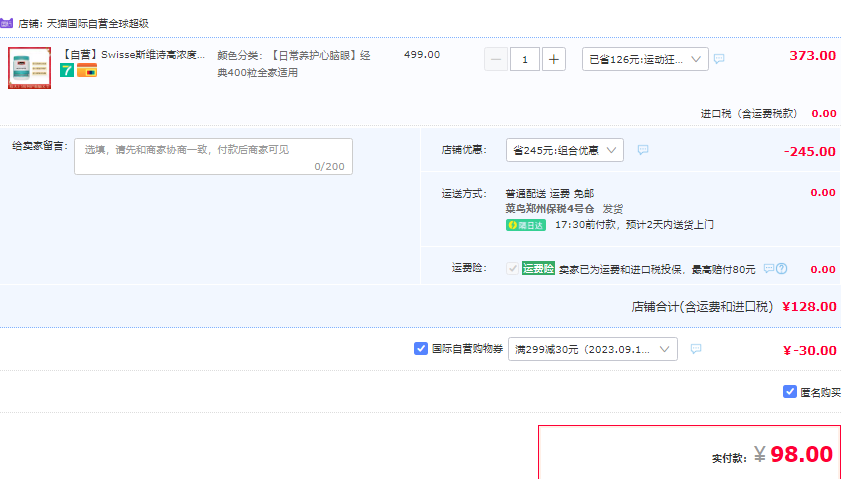Image resolution: width=845 pixels, height=479 pixels.
Task: Click the 17:30前付款 delivery estimate text
Action: pos(634,225)
